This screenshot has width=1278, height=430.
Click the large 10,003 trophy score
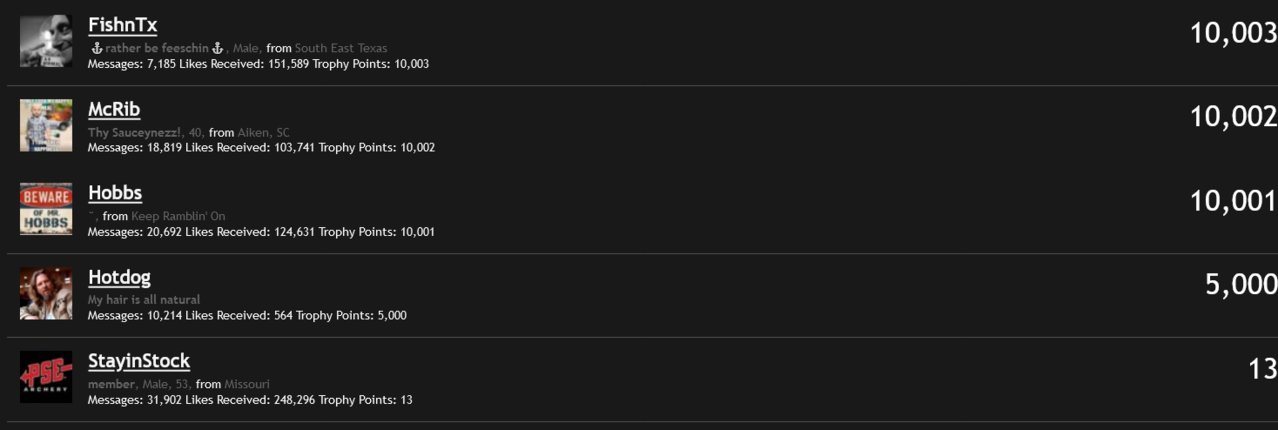(x=1233, y=34)
